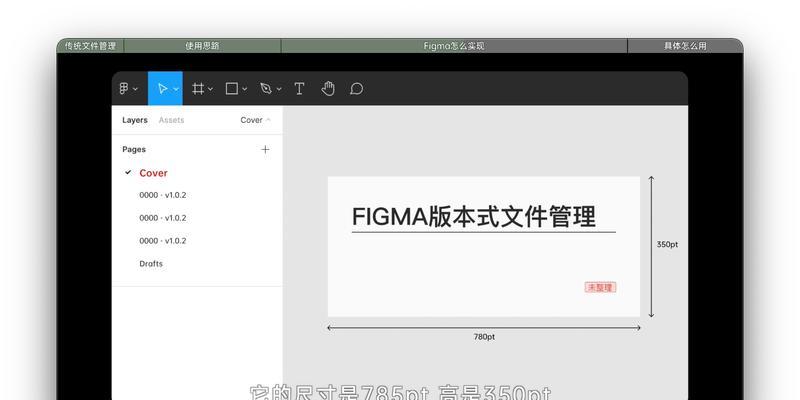Click the 350pt height label
Viewport: 800px width, 400px height.
[x=667, y=244]
